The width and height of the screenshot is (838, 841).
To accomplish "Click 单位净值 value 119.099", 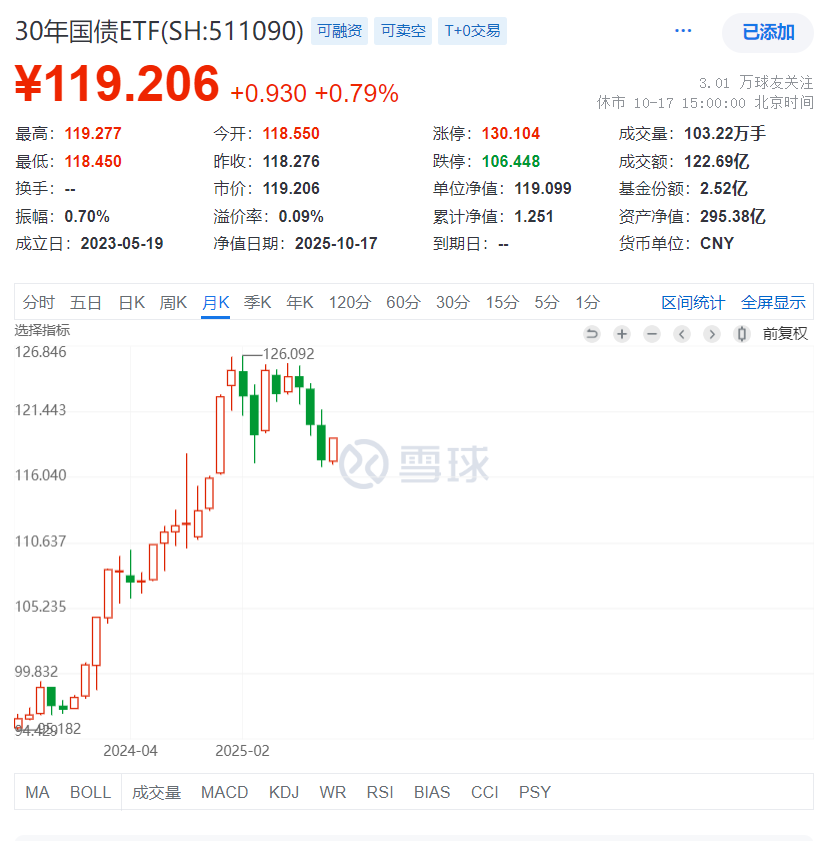I will (x=543, y=189).
